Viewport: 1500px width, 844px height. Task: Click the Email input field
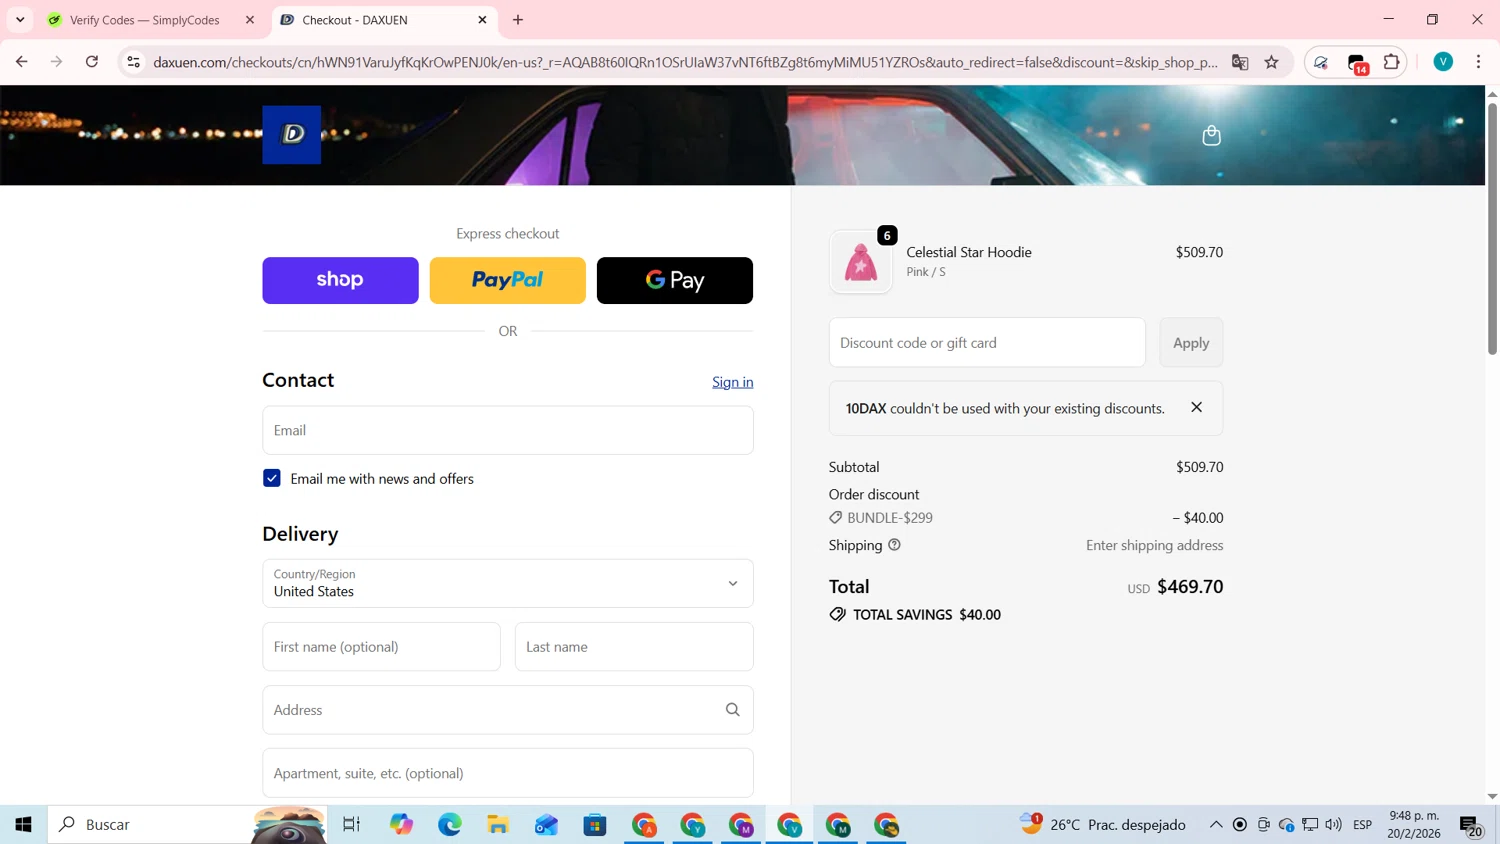(x=507, y=430)
